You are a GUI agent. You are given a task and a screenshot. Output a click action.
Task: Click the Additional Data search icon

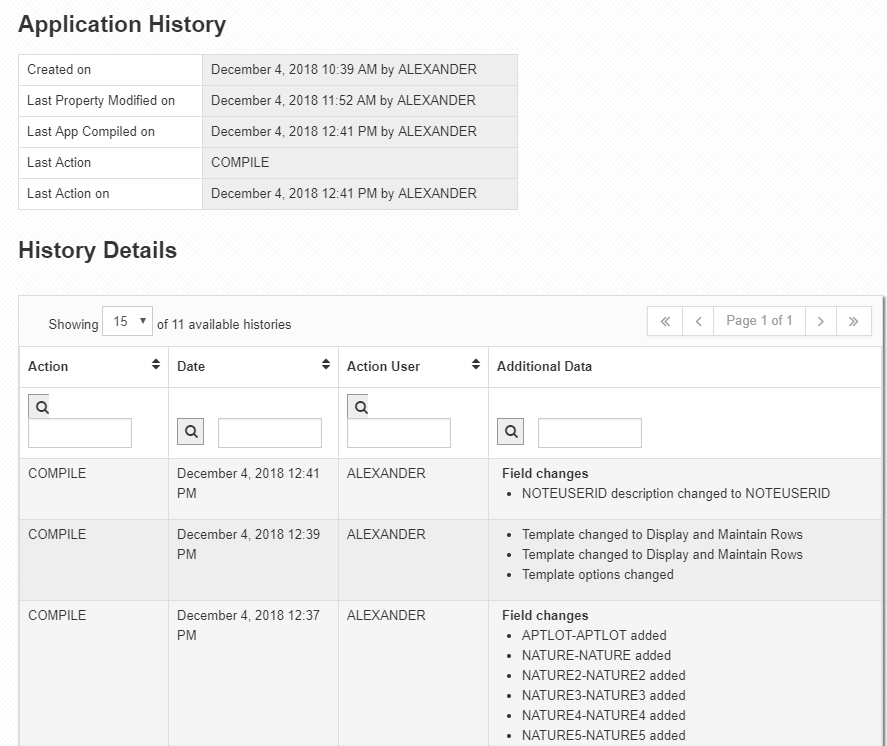(x=510, y=431)
